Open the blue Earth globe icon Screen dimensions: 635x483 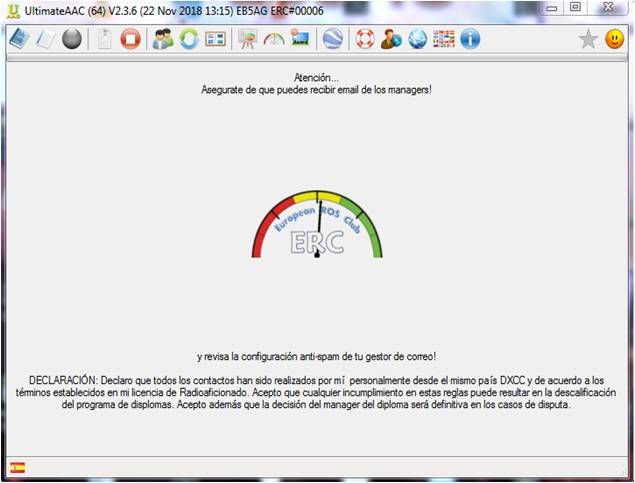coord(332,39)
